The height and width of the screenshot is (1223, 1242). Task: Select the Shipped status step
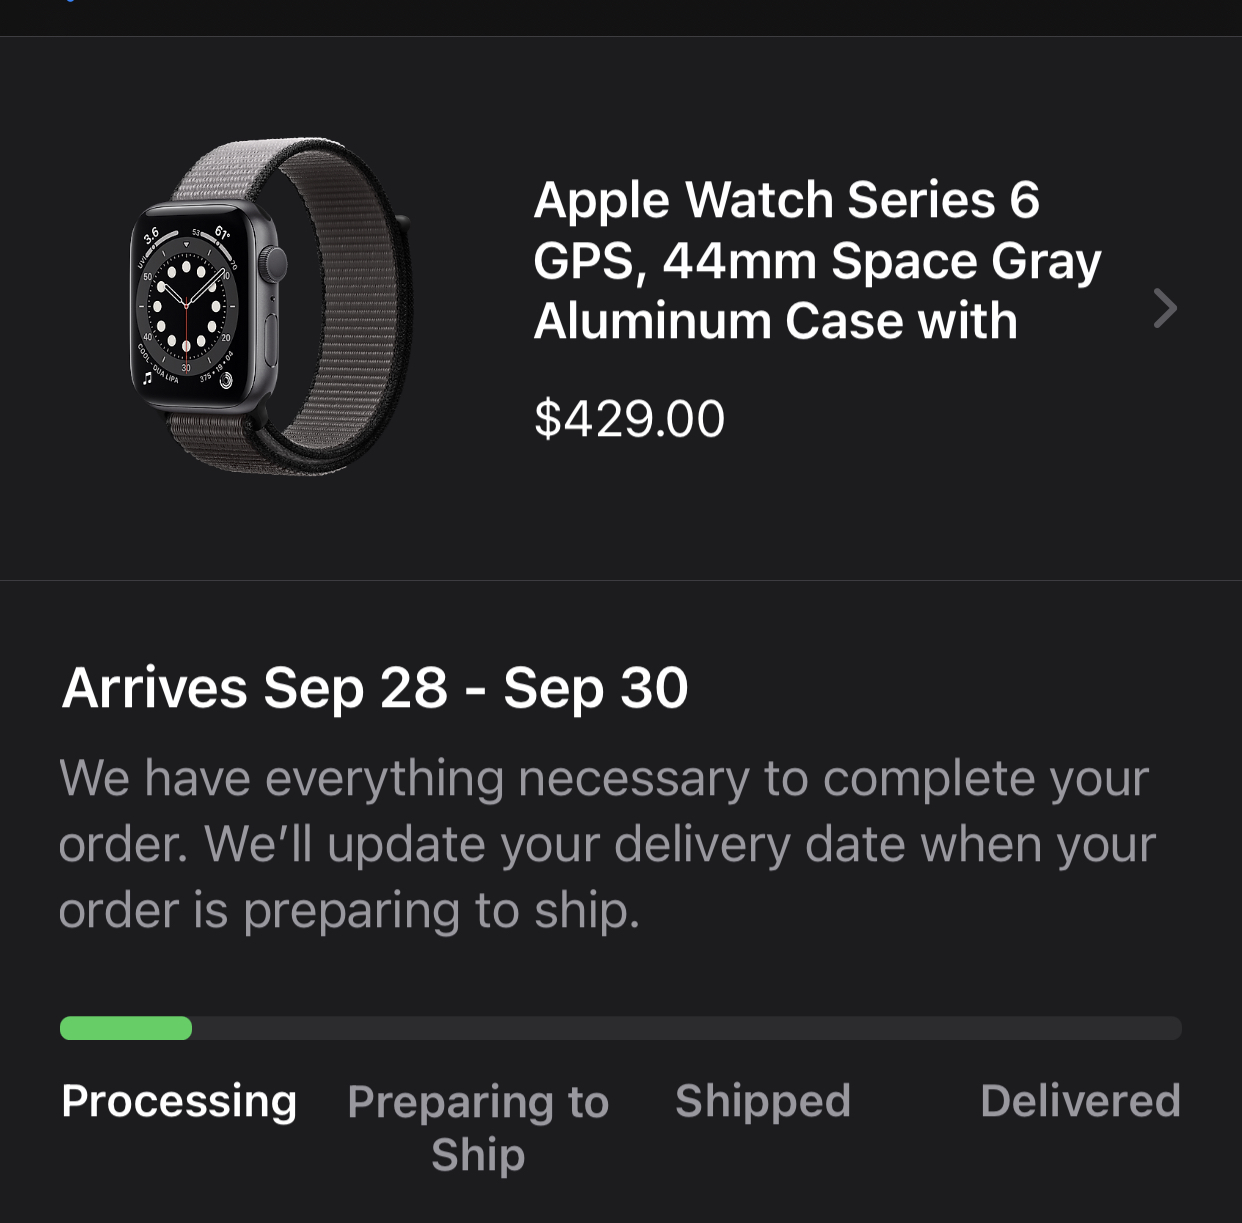pyautogui.click(x=763, y=1101)
